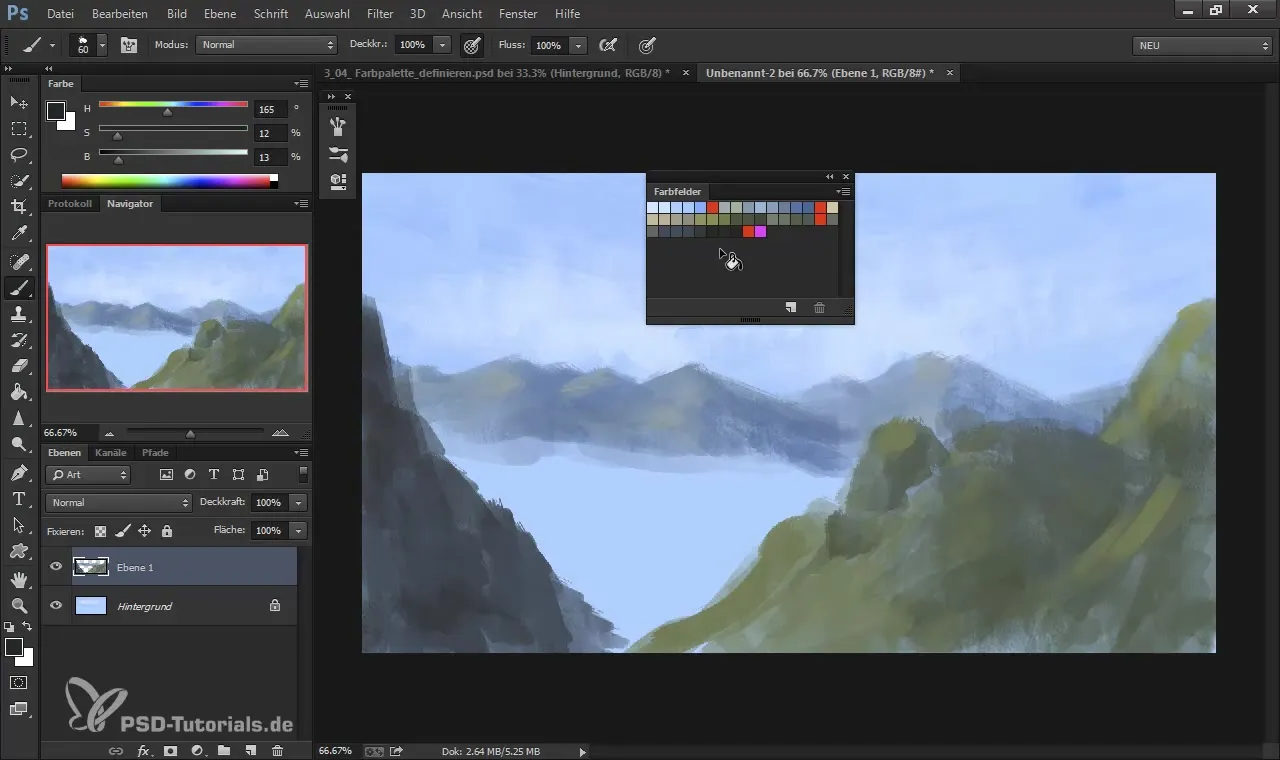Switch to the Kanäle tab
This screenshot has width=1280, height=760.
click(111, 452)
